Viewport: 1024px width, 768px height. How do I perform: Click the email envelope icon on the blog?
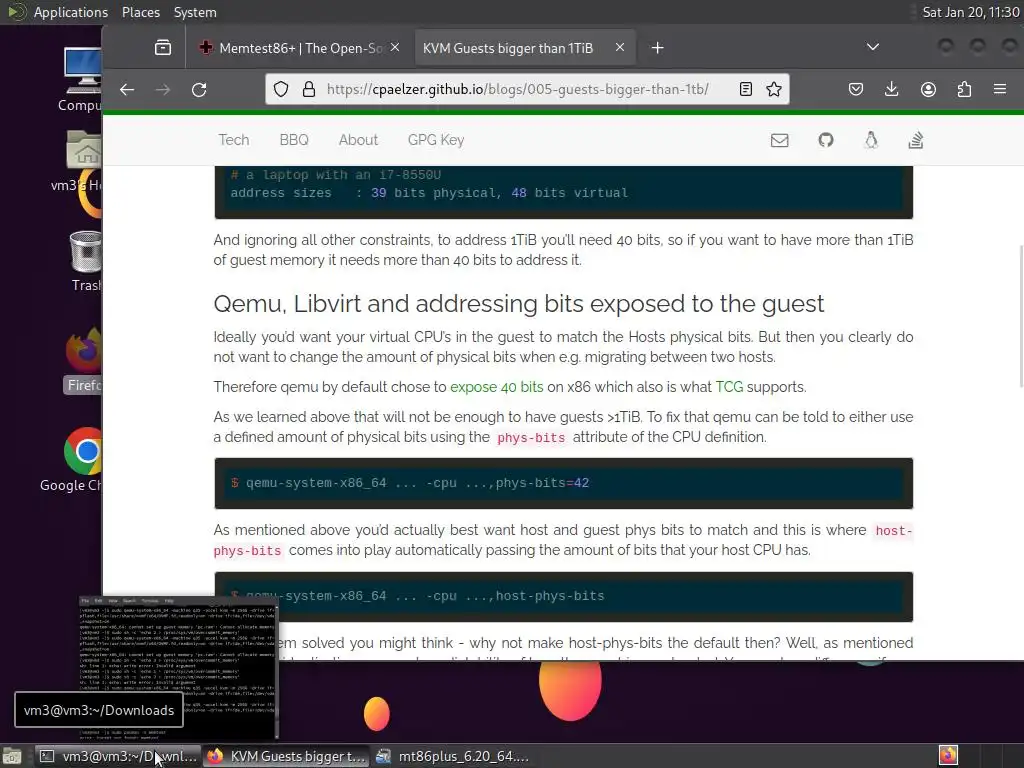780,140
